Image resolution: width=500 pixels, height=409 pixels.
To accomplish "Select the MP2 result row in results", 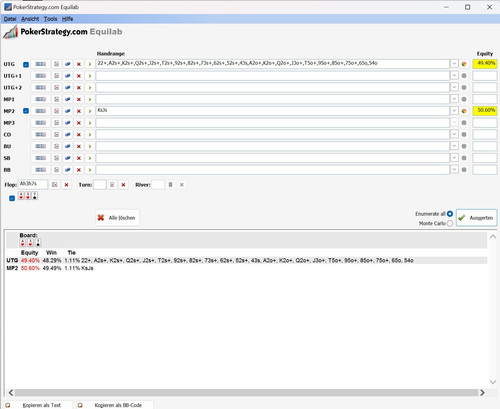I will pos(246,268).
